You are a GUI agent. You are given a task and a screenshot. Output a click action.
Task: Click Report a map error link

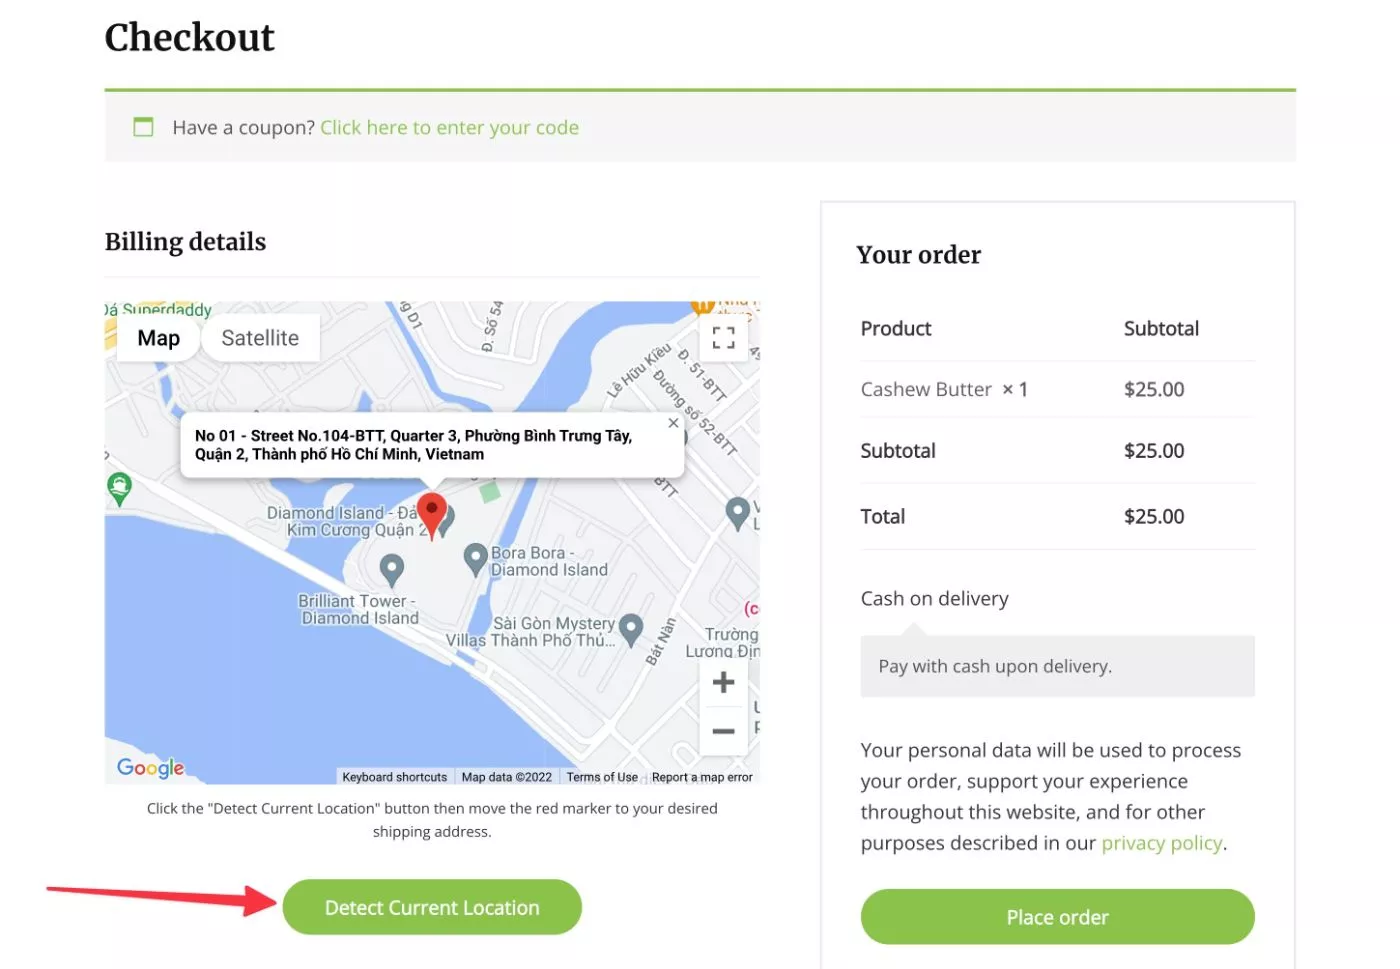702,777
